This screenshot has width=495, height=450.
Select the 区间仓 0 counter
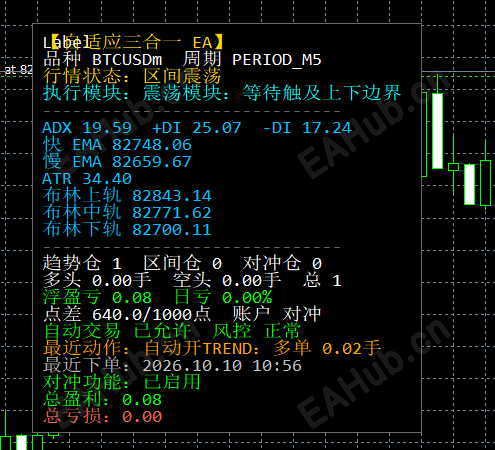[x=183, y=263]
